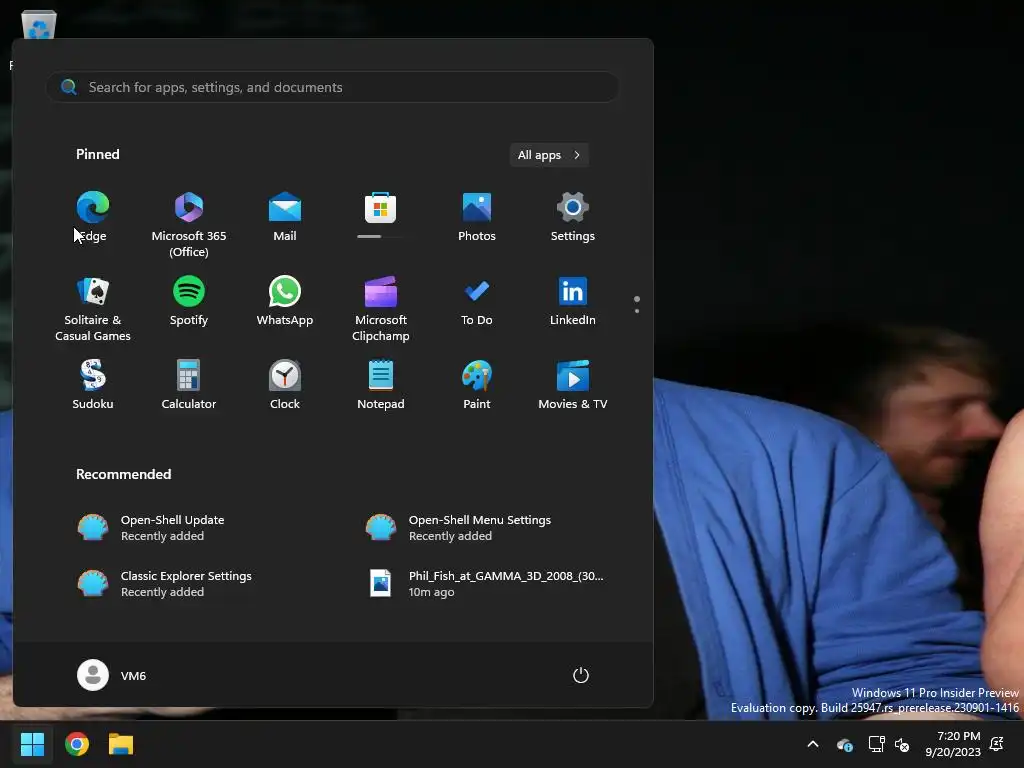Click the Windows Start button on taskbar
The width and height of the screenshot is (1024, 768).
33,744
